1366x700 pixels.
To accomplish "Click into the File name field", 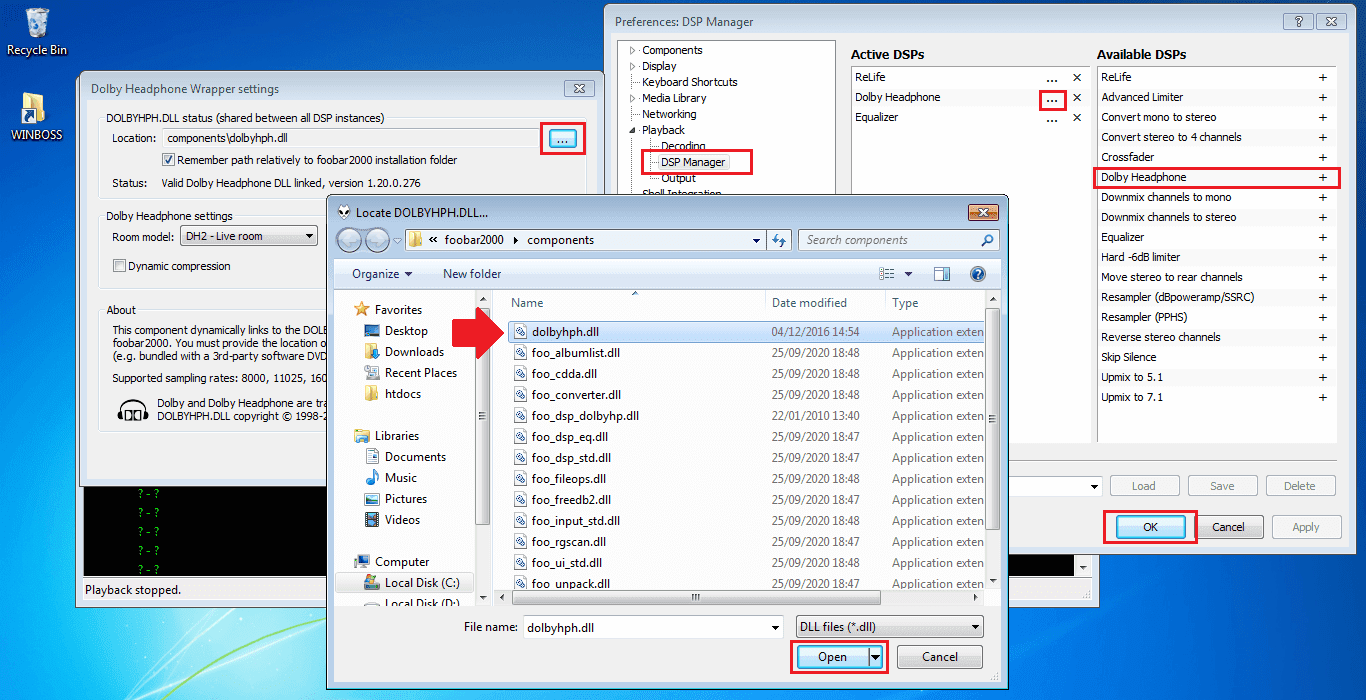I will coord(646,628).
